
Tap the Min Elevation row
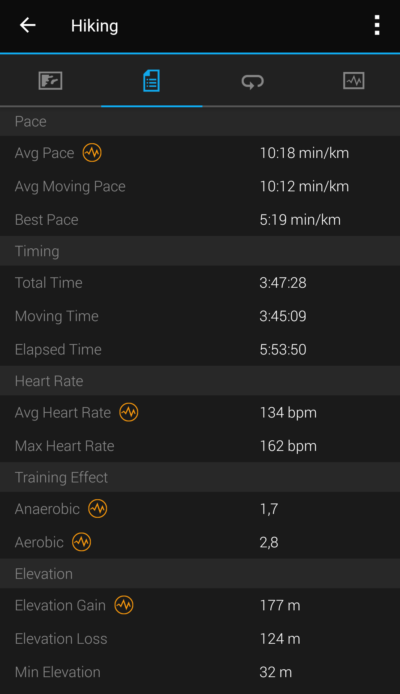click(x=200, y=672)
